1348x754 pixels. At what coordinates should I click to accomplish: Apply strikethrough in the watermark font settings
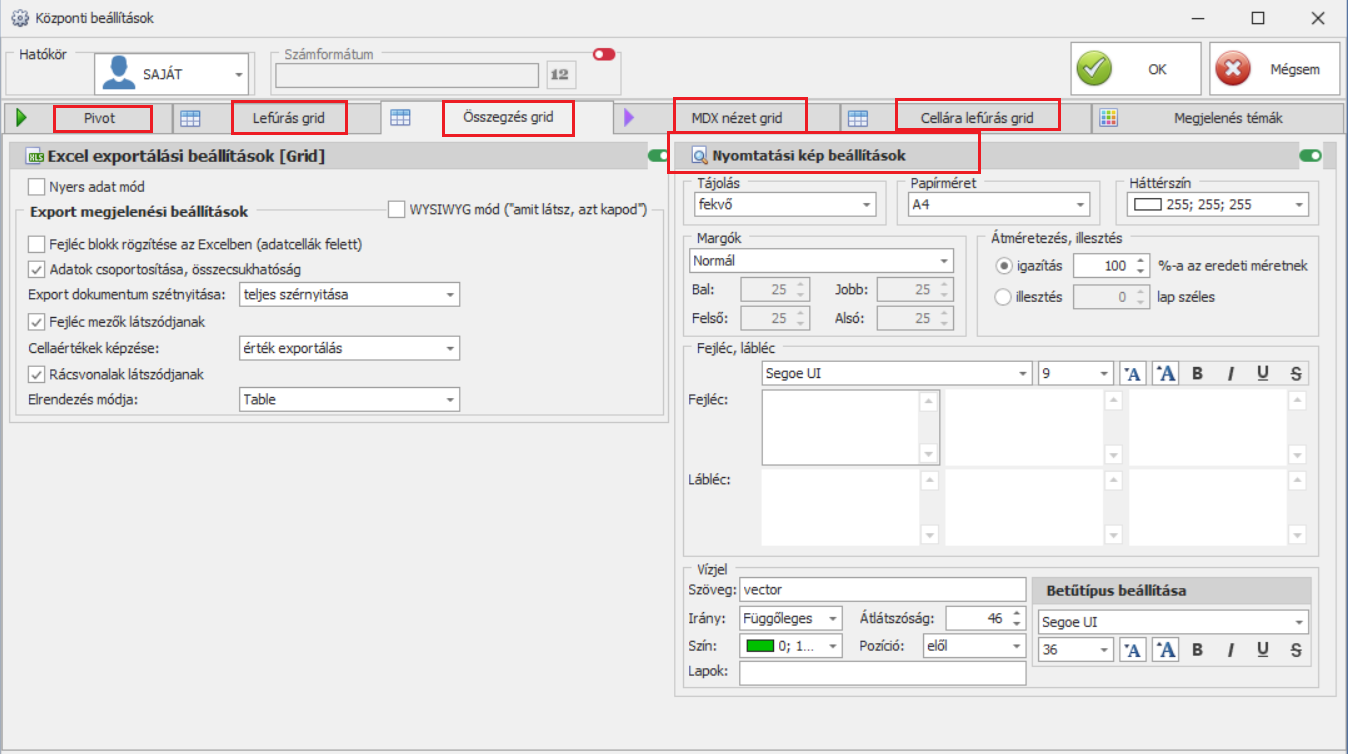pos(1296,650)
